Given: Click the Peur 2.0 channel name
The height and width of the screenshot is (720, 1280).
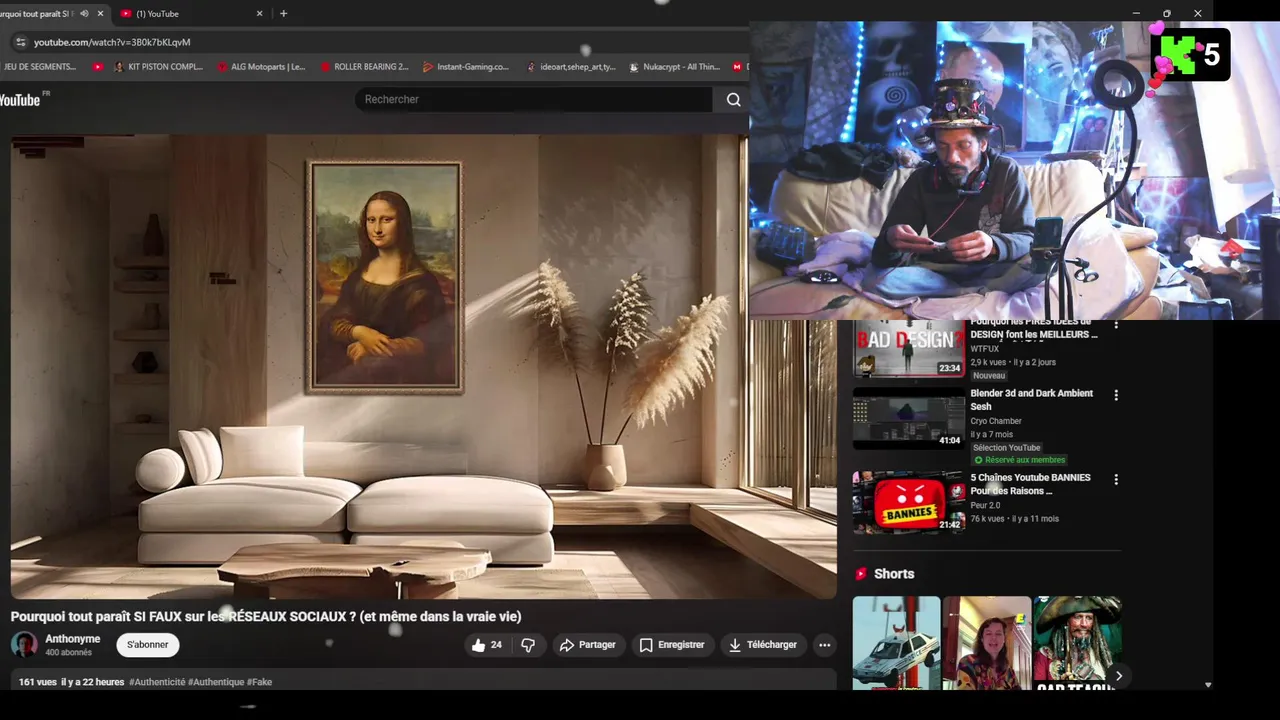Looking at the screenshot, I should coord(985,505).
